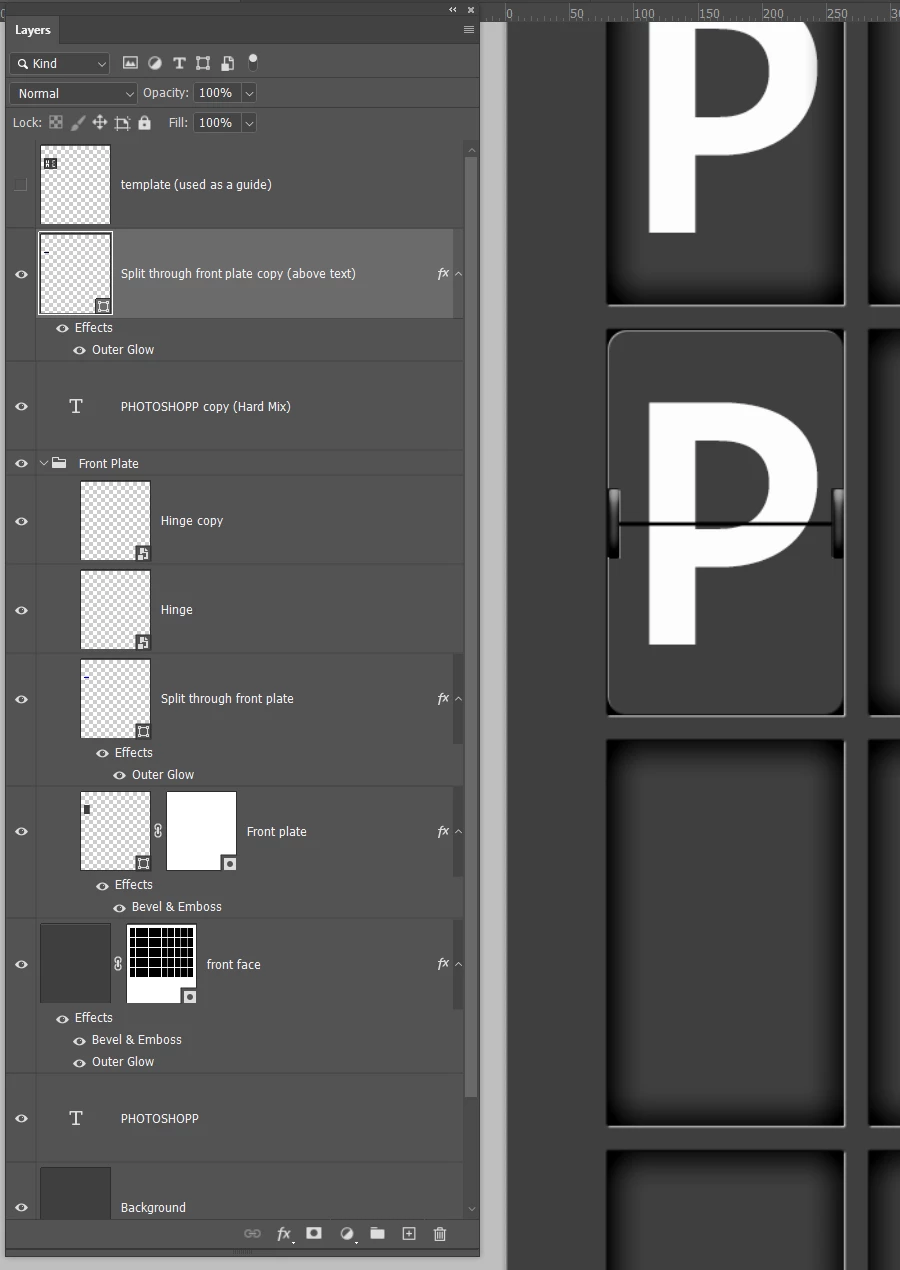Select PHOTOSHOPP copy (Hard Mix) layer name
The height and width of the screenshot is (1270, 900).
pos(206,406)
